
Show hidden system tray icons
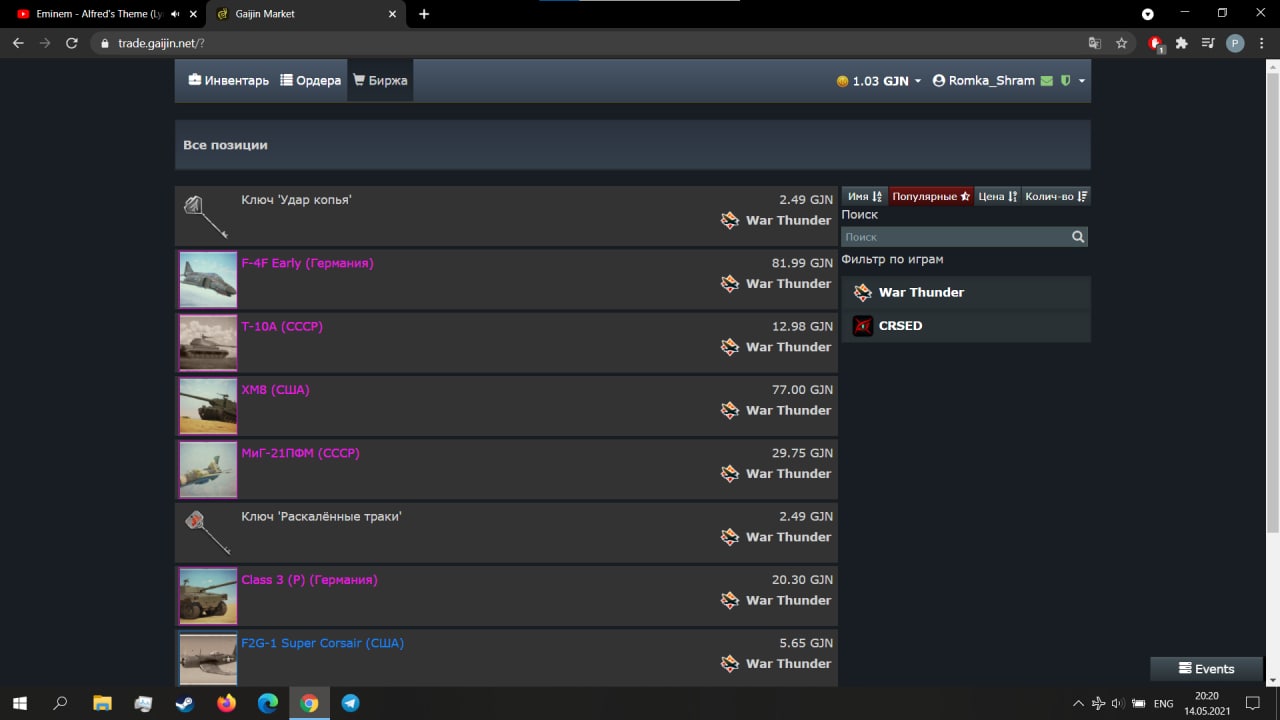click(1078, 703)
